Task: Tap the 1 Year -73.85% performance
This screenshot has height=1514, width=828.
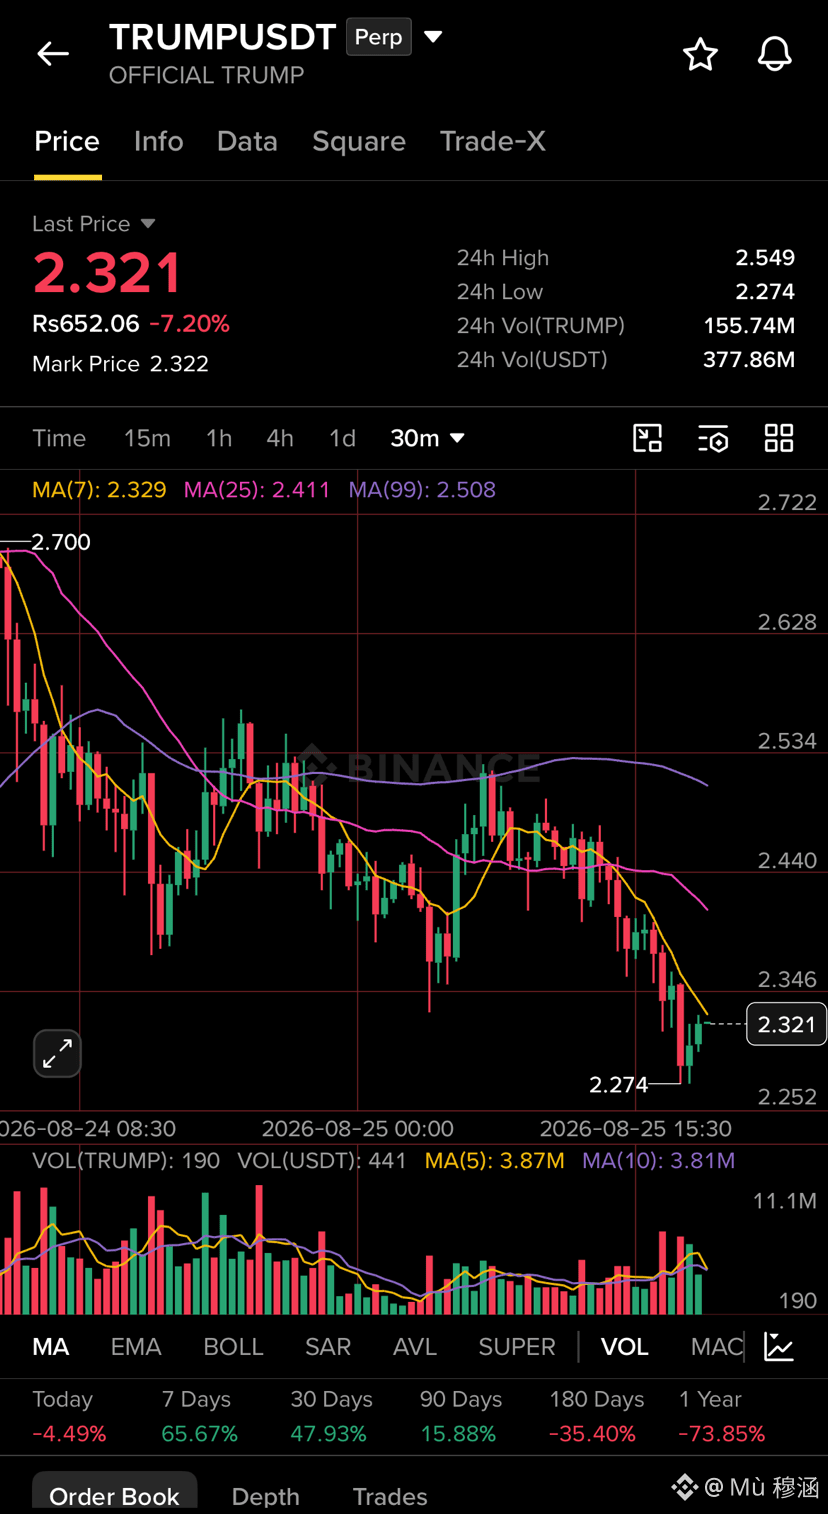Action: (x=724, y=1417)
